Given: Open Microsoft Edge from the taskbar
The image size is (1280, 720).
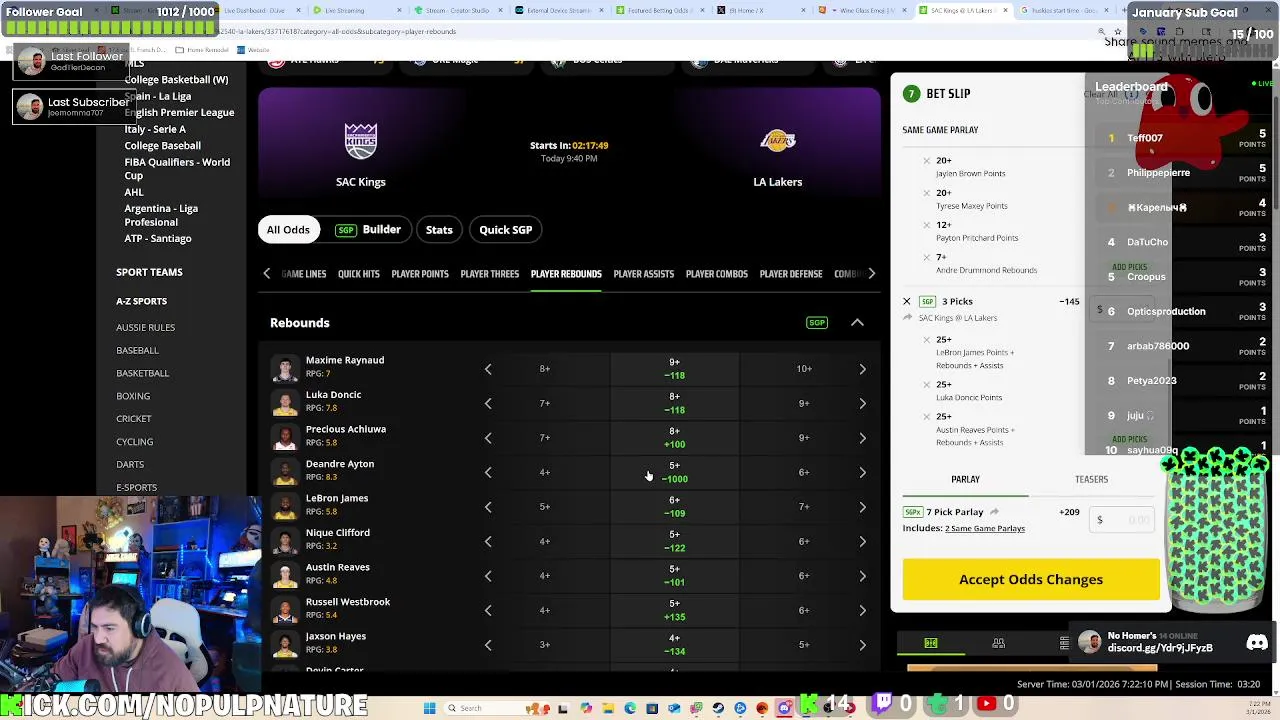Looking at the screenshot, I should tap(630, 708).
